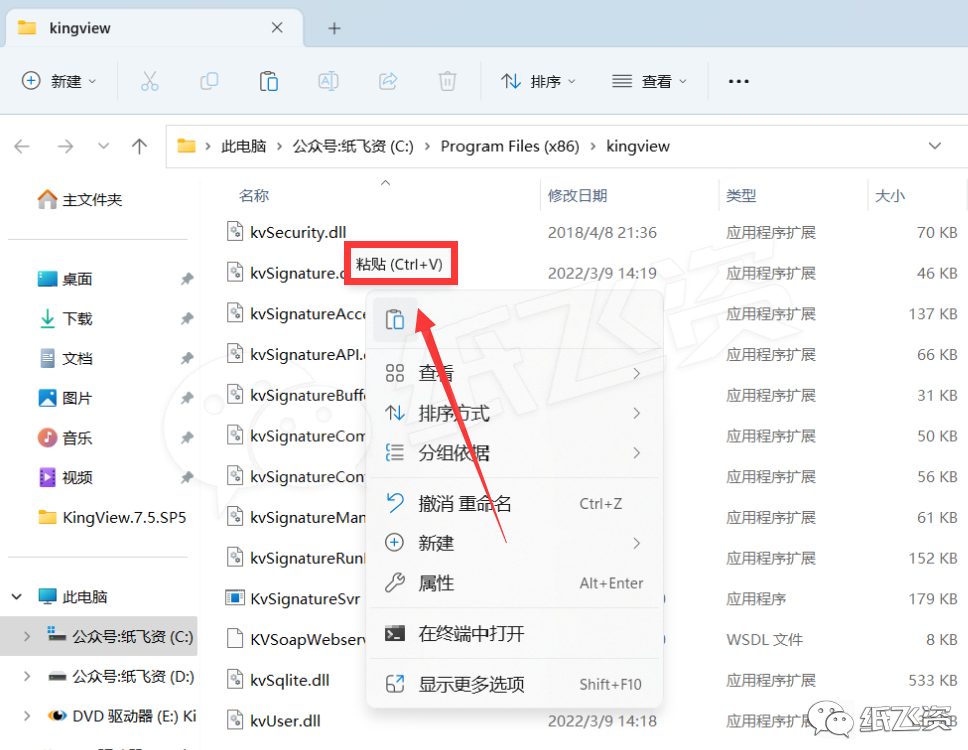
Task: Select the Rename icon in the toolbar
Action: point(328,81)
